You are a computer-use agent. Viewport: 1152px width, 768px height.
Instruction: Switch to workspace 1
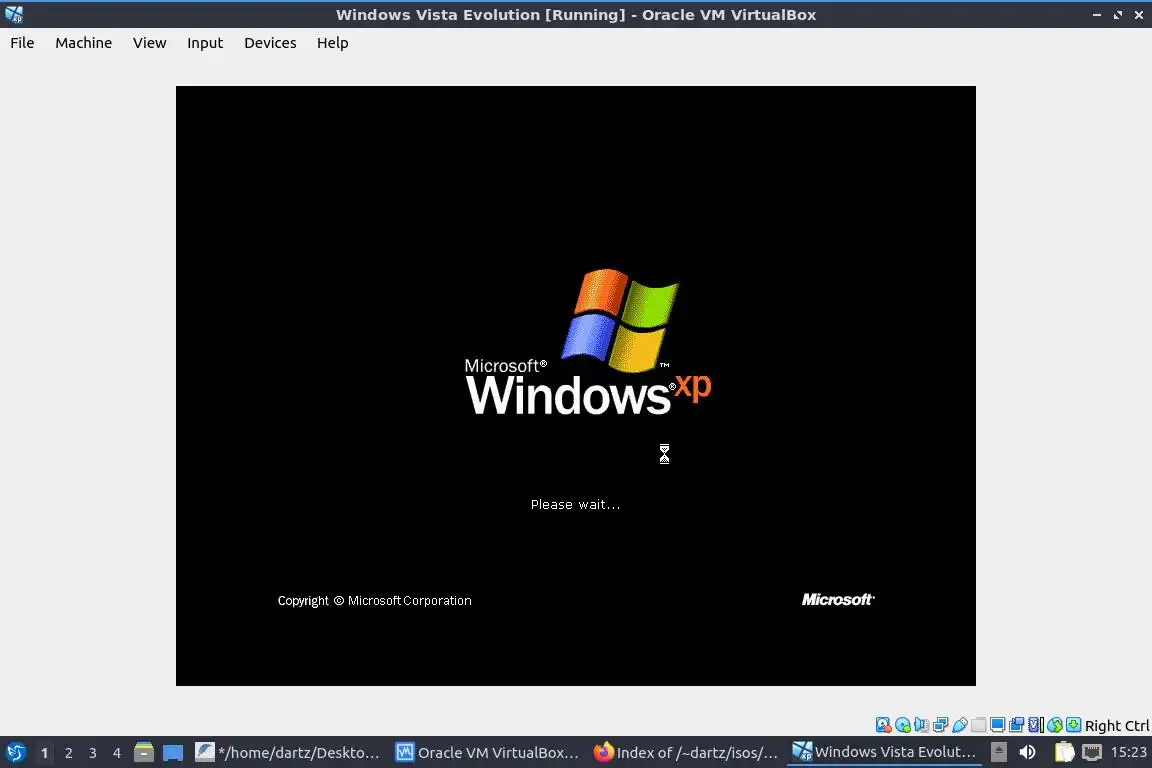point(44,753)
